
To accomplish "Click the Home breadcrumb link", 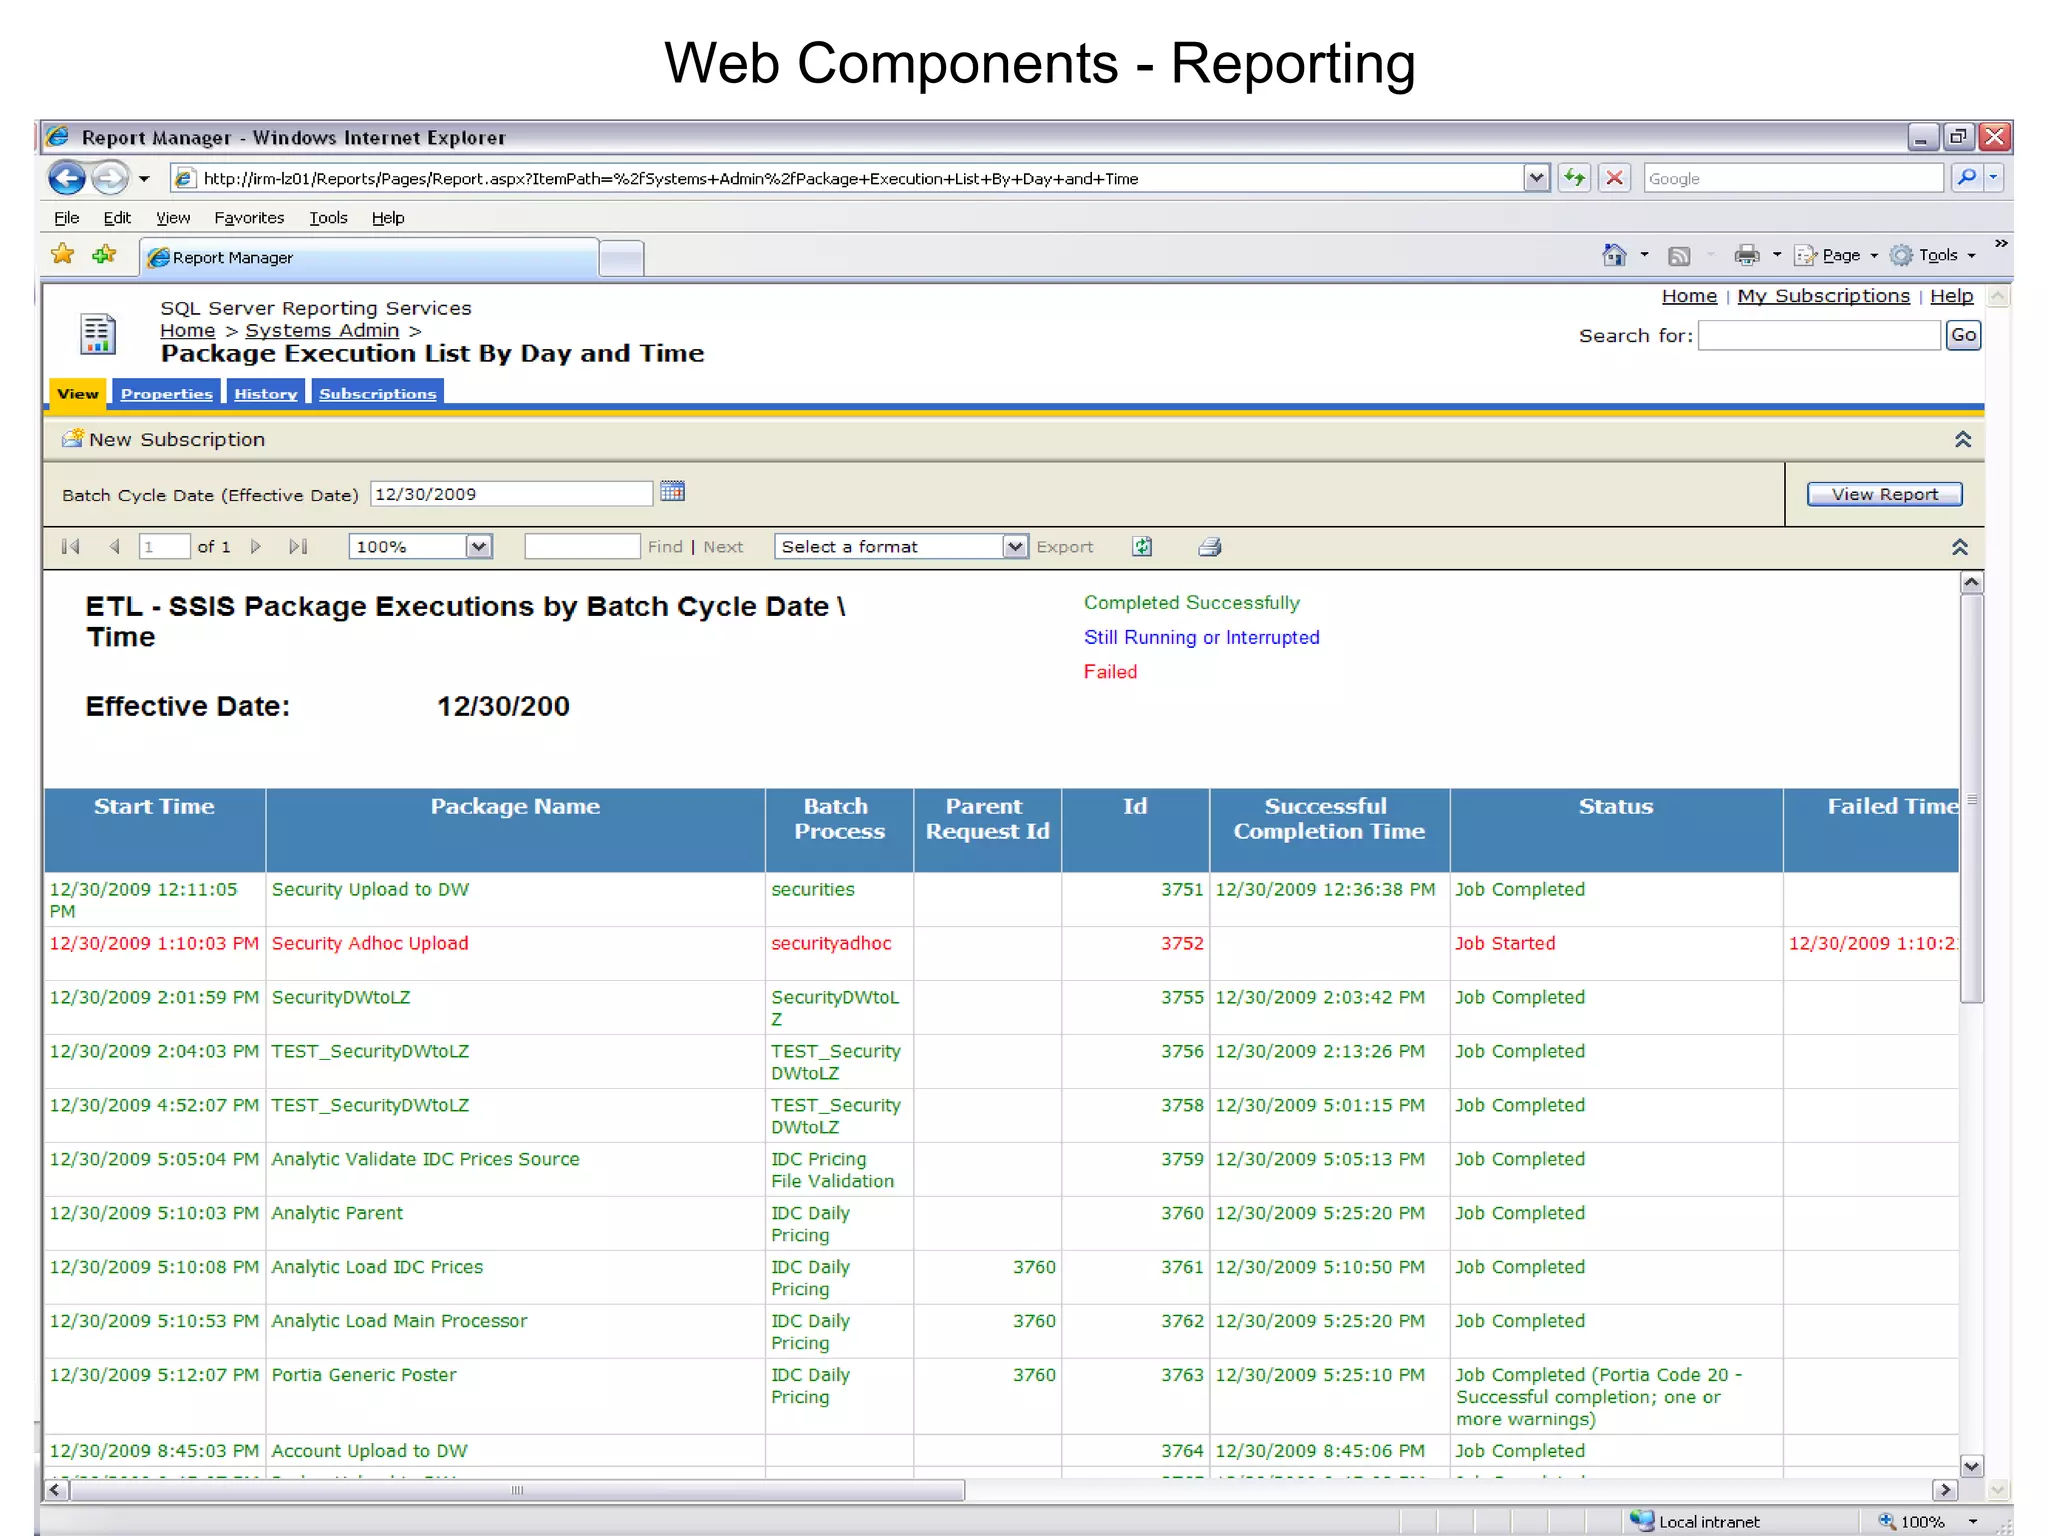I will coord(187,330).
